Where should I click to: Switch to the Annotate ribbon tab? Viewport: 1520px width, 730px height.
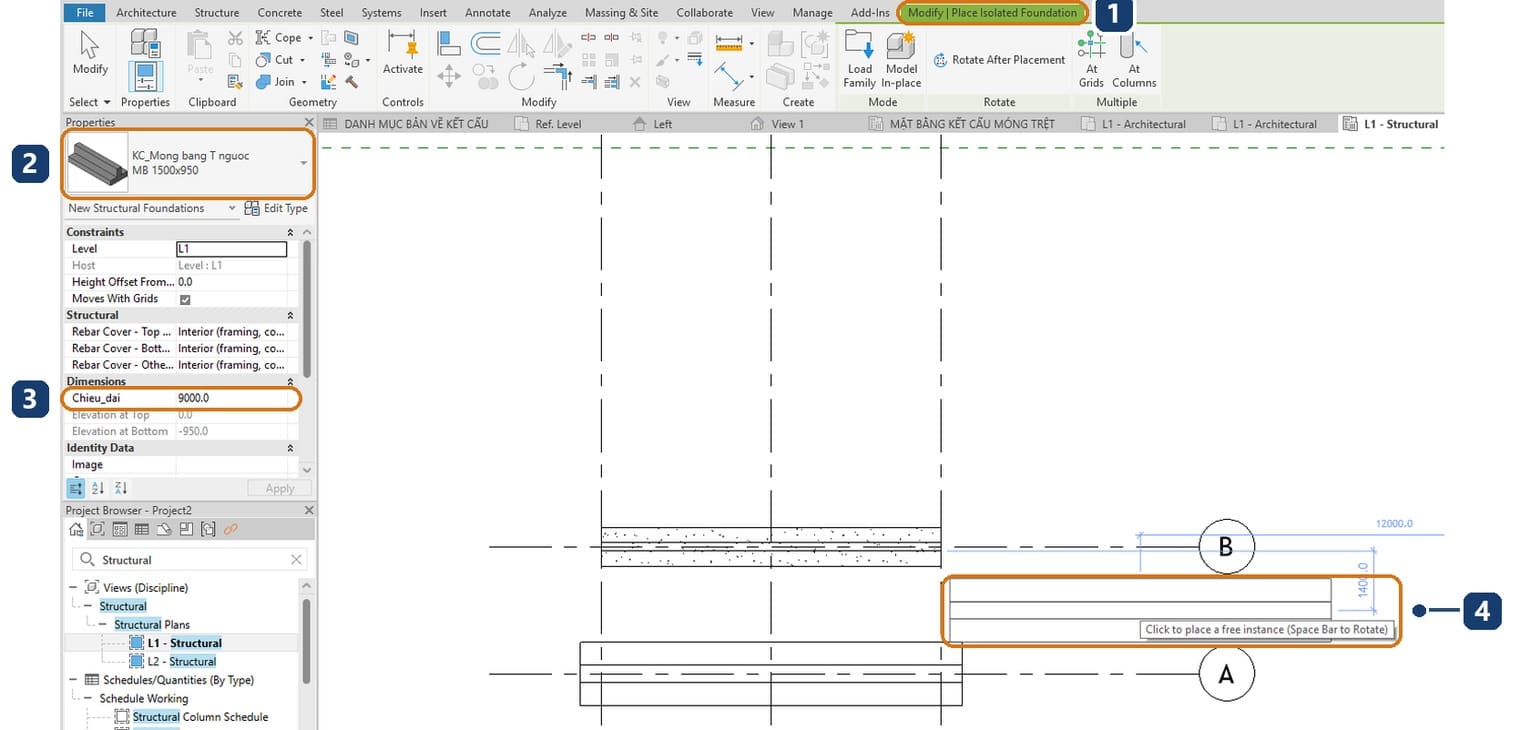[488, 13]
